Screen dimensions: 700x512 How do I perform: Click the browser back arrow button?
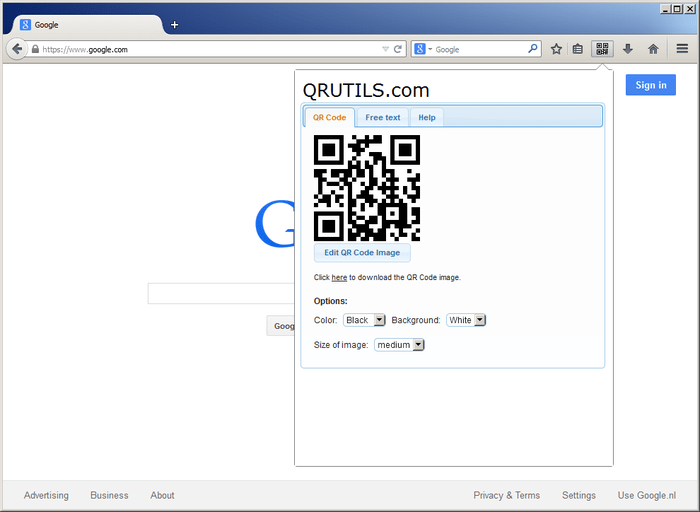point(17,49)
